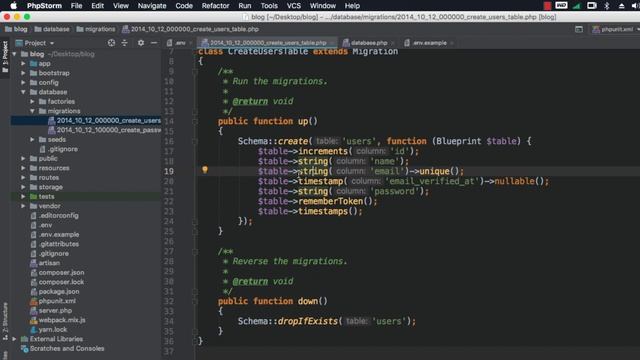Select the tests folder in the tree
640x360 pixels.
tap(42, 196)
